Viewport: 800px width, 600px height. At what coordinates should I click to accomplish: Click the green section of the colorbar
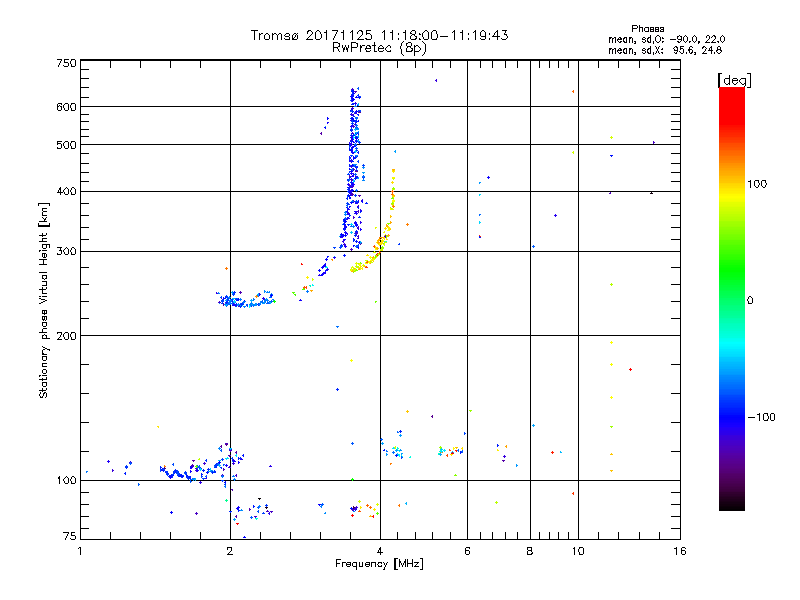[x=732, y=270]
